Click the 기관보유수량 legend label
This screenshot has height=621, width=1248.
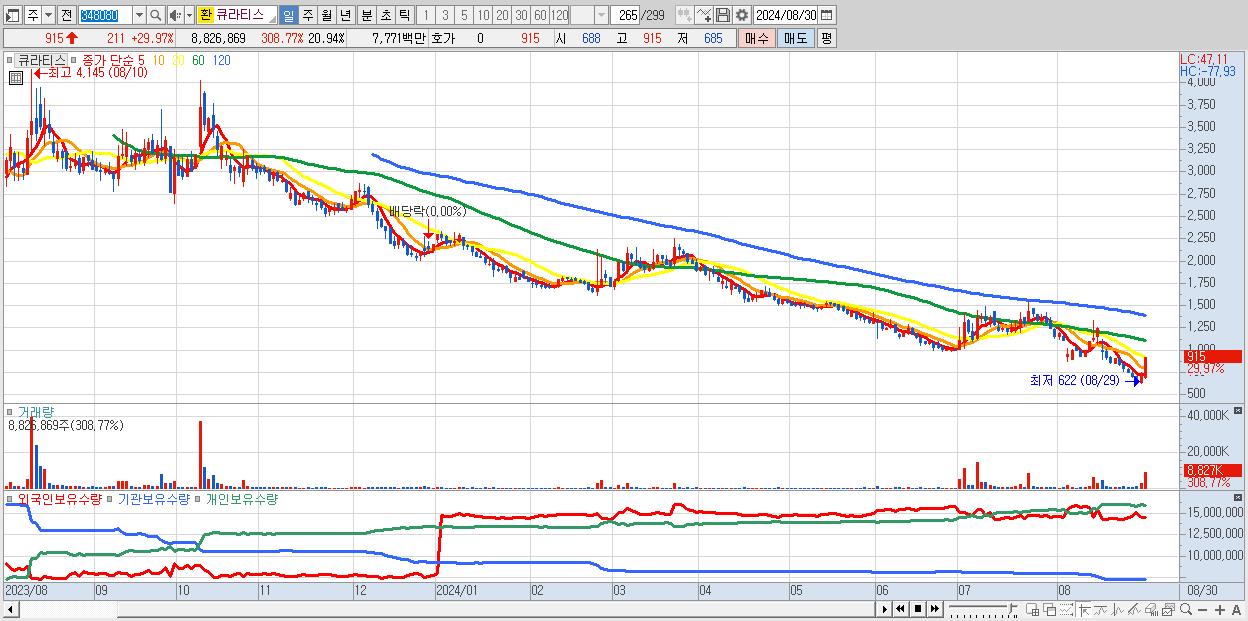[153, 498]
